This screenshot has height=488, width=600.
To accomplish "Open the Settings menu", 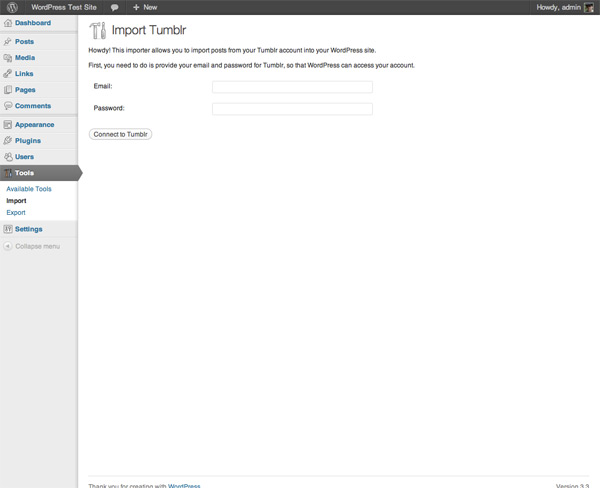I will (x=29, y=229).
